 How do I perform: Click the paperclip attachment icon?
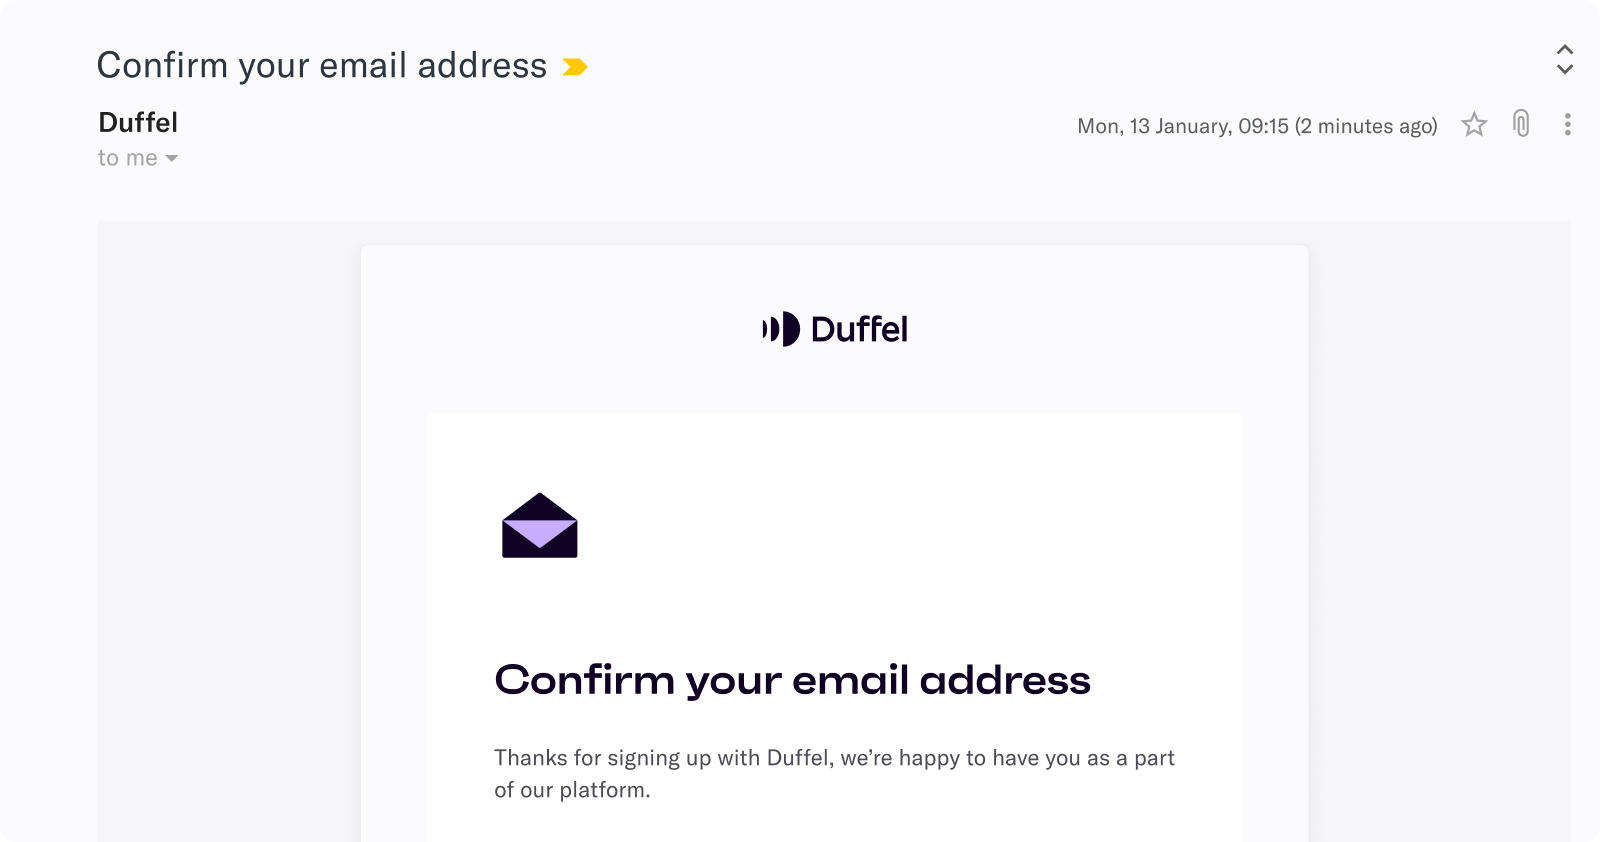tap(1521, 124)
